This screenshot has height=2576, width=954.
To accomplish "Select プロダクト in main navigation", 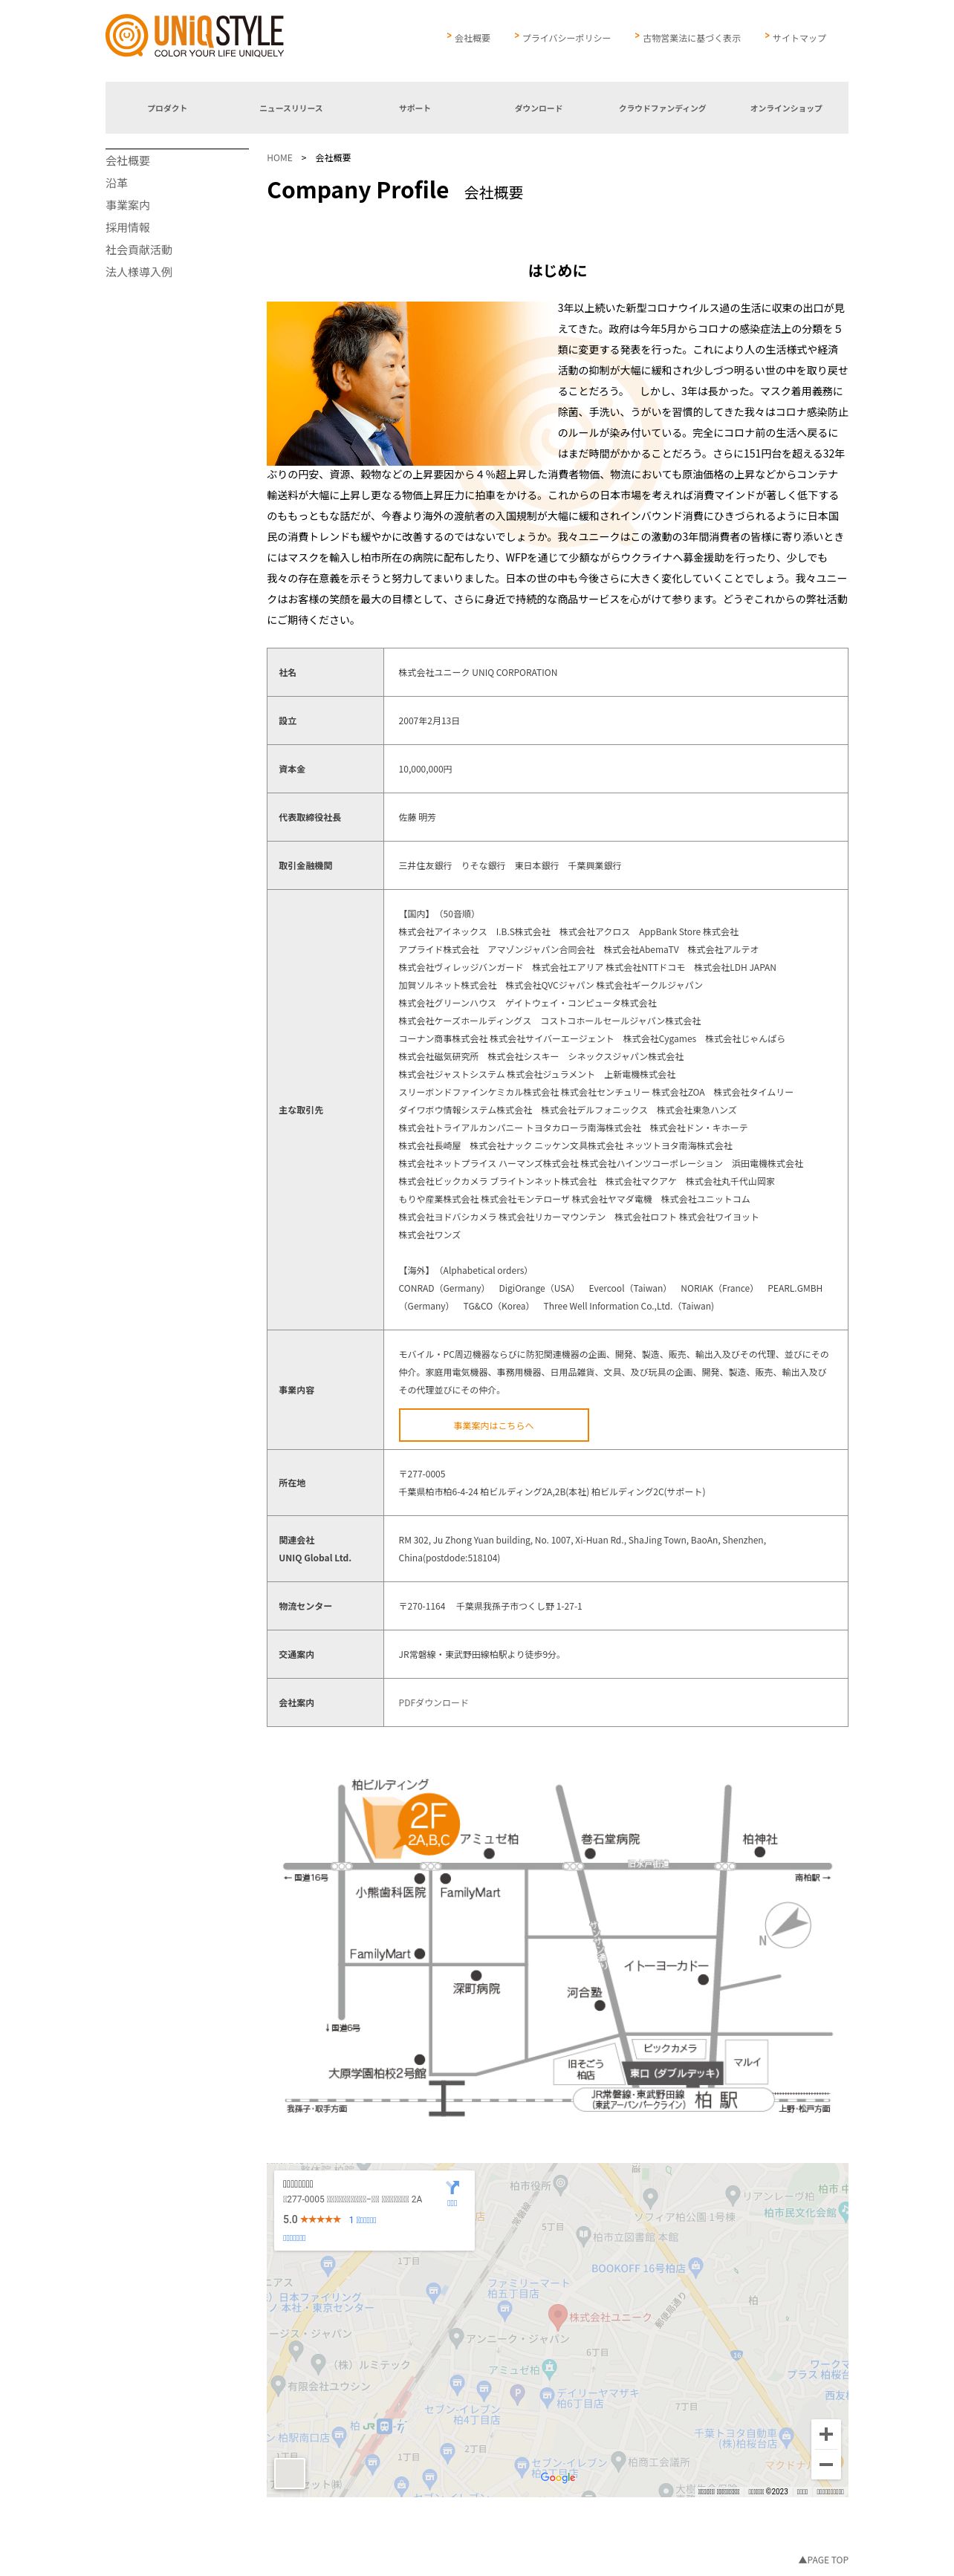I will click(167, 108).
